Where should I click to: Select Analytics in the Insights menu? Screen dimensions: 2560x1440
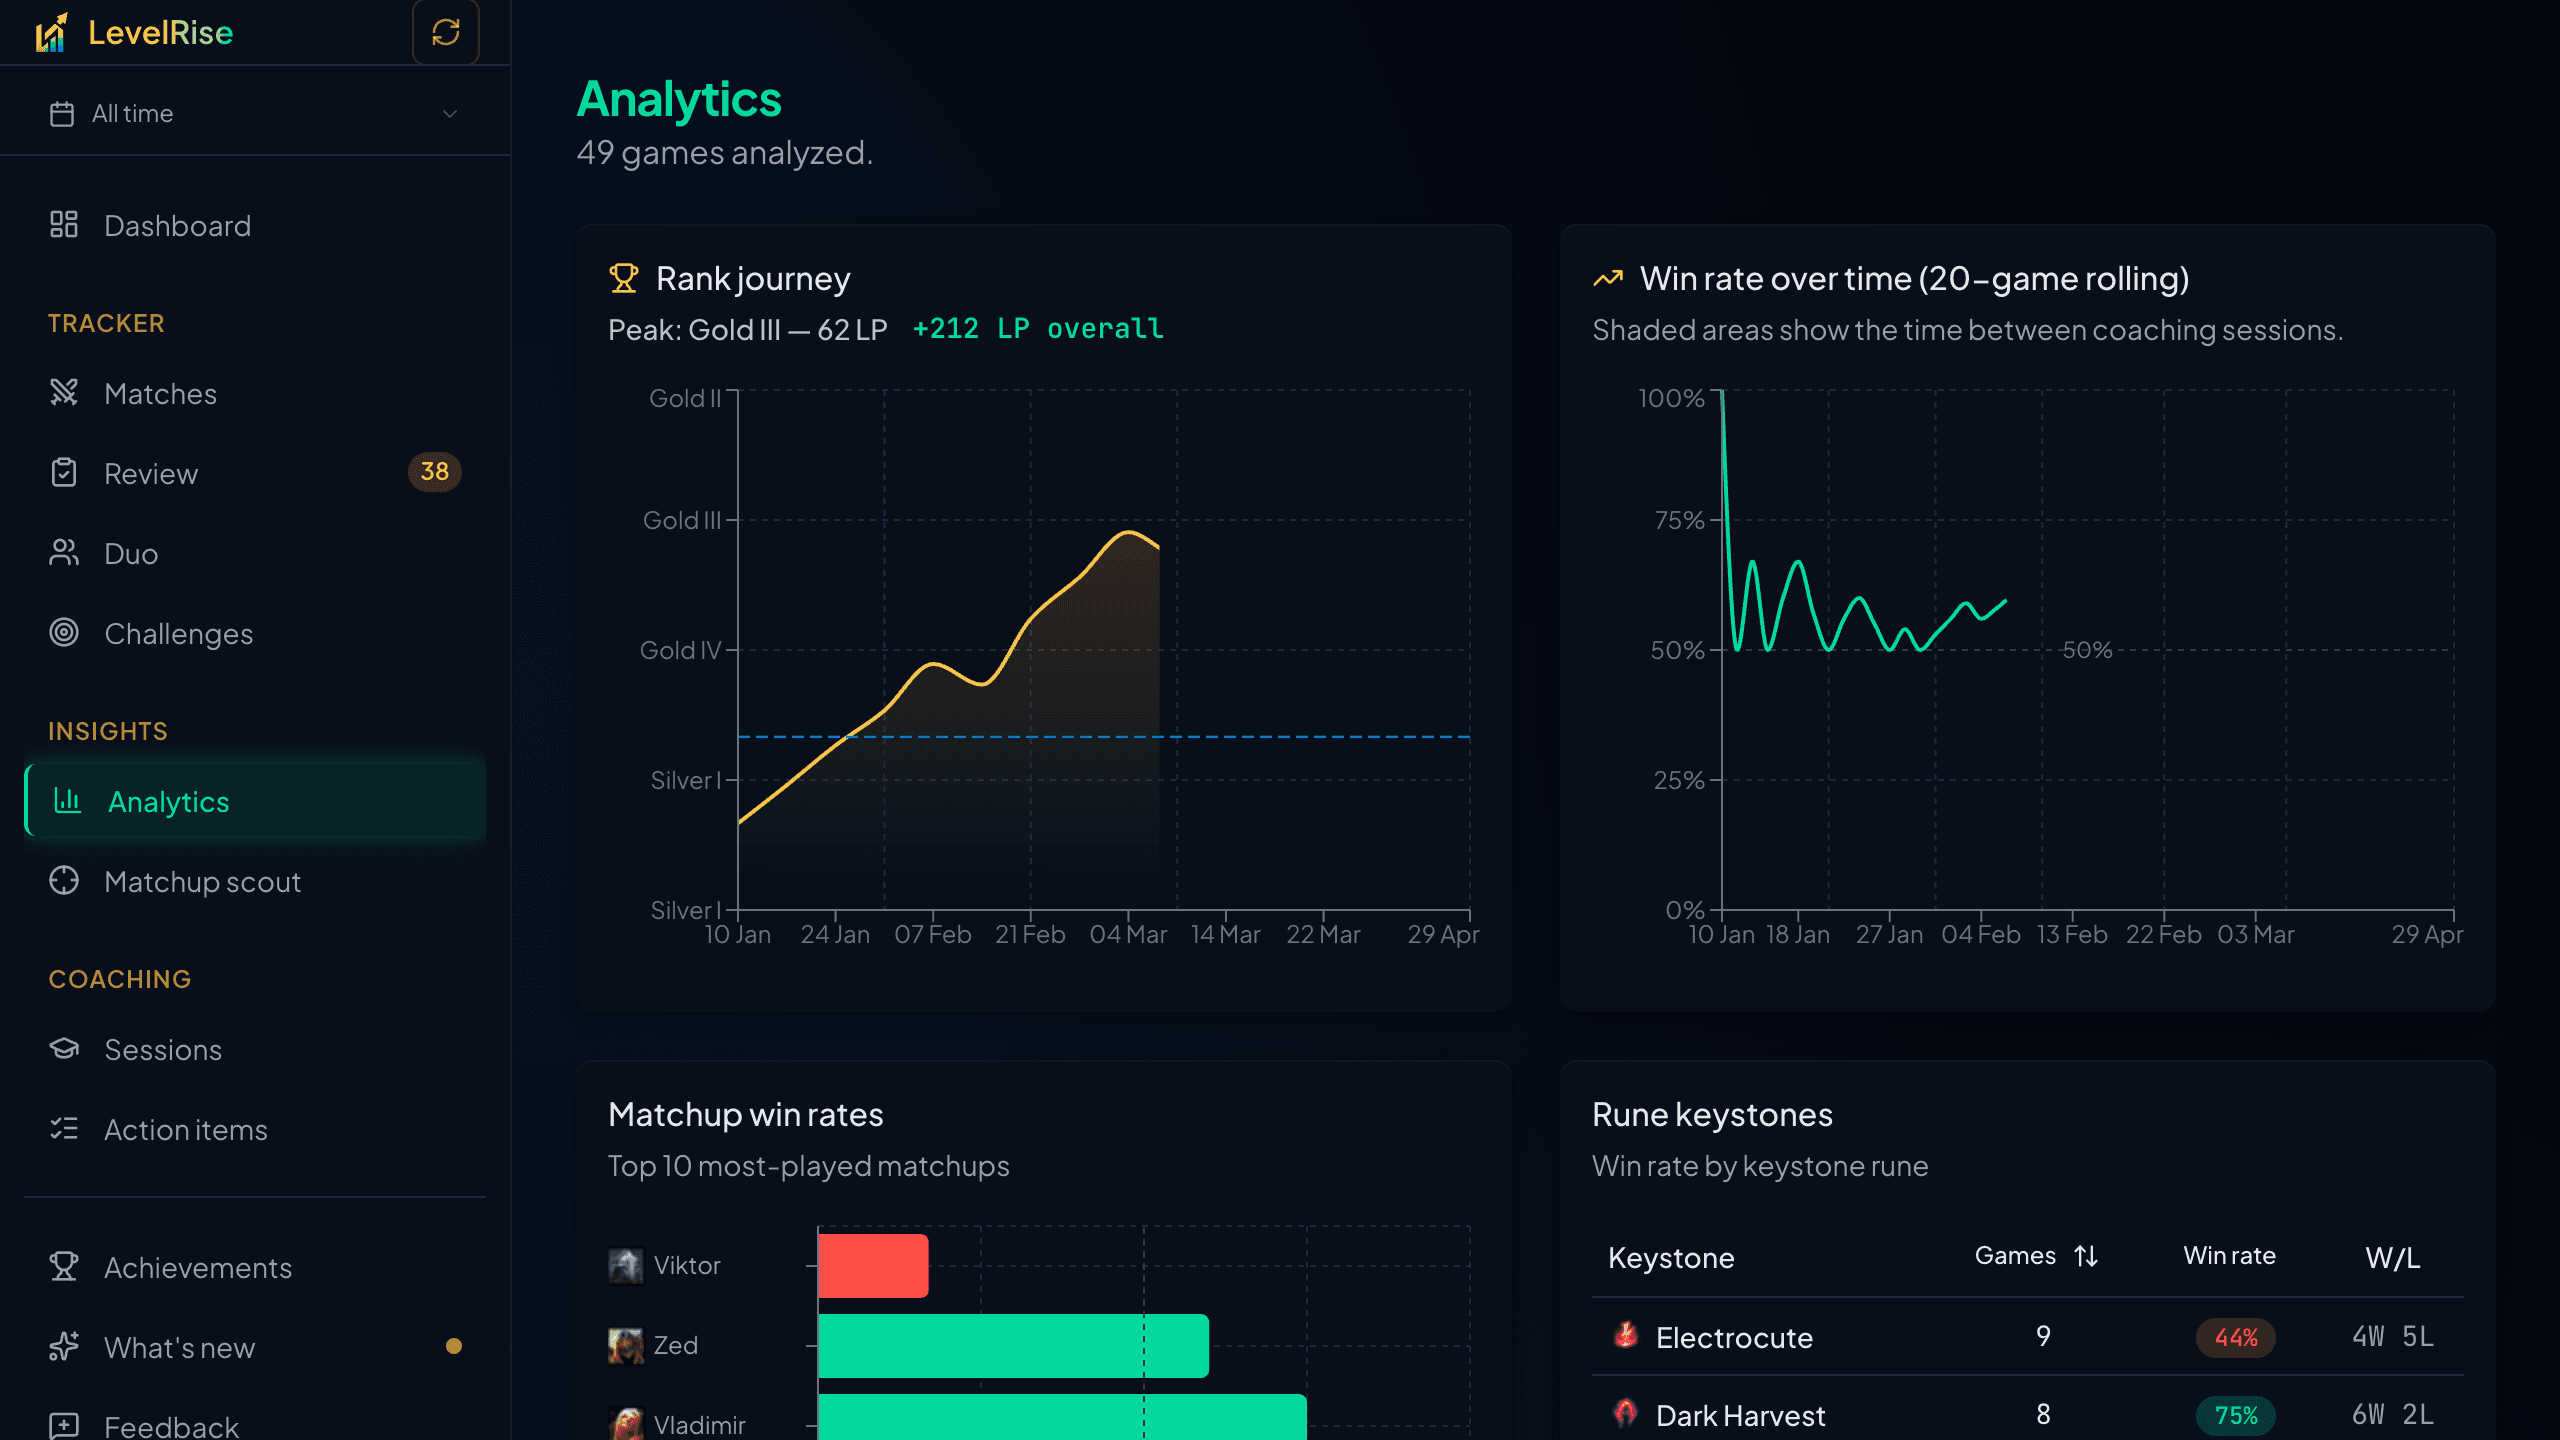click(169, 801)
